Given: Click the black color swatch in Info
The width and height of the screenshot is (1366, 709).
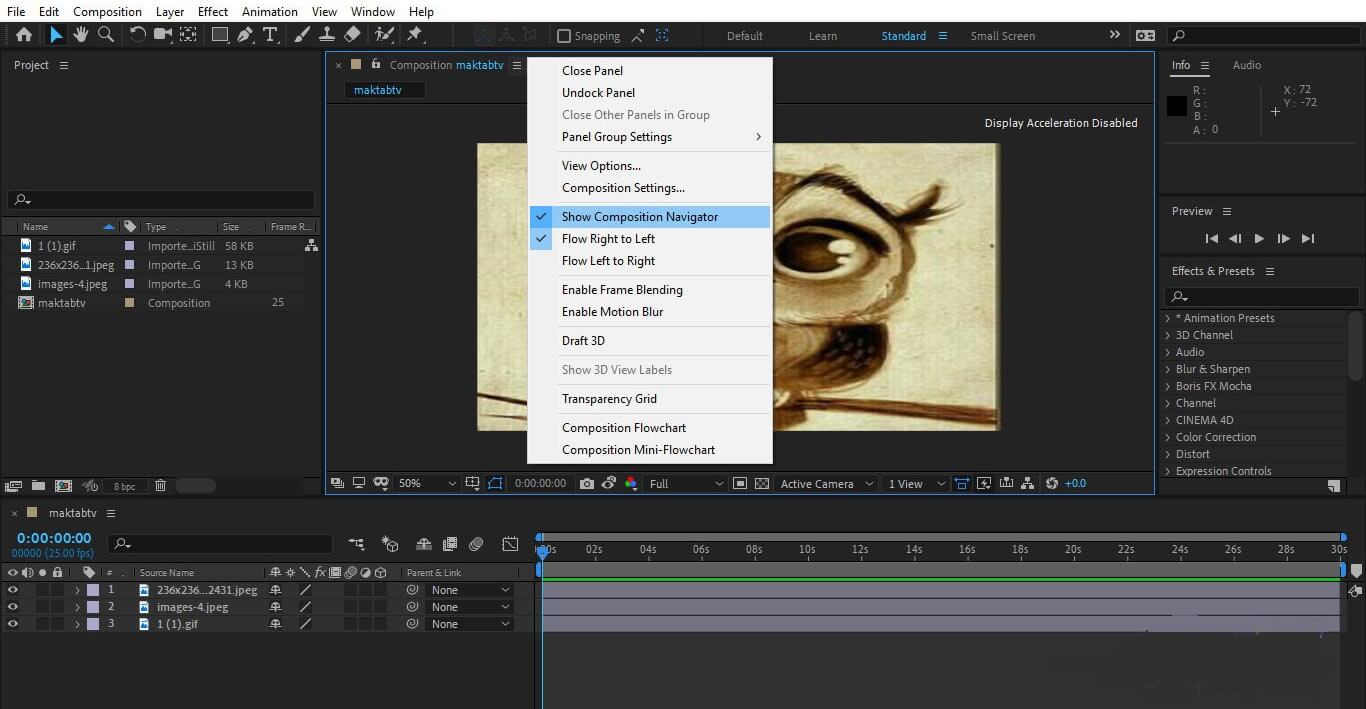Looking at the screenshot, I should click(x=1177, y=106).
